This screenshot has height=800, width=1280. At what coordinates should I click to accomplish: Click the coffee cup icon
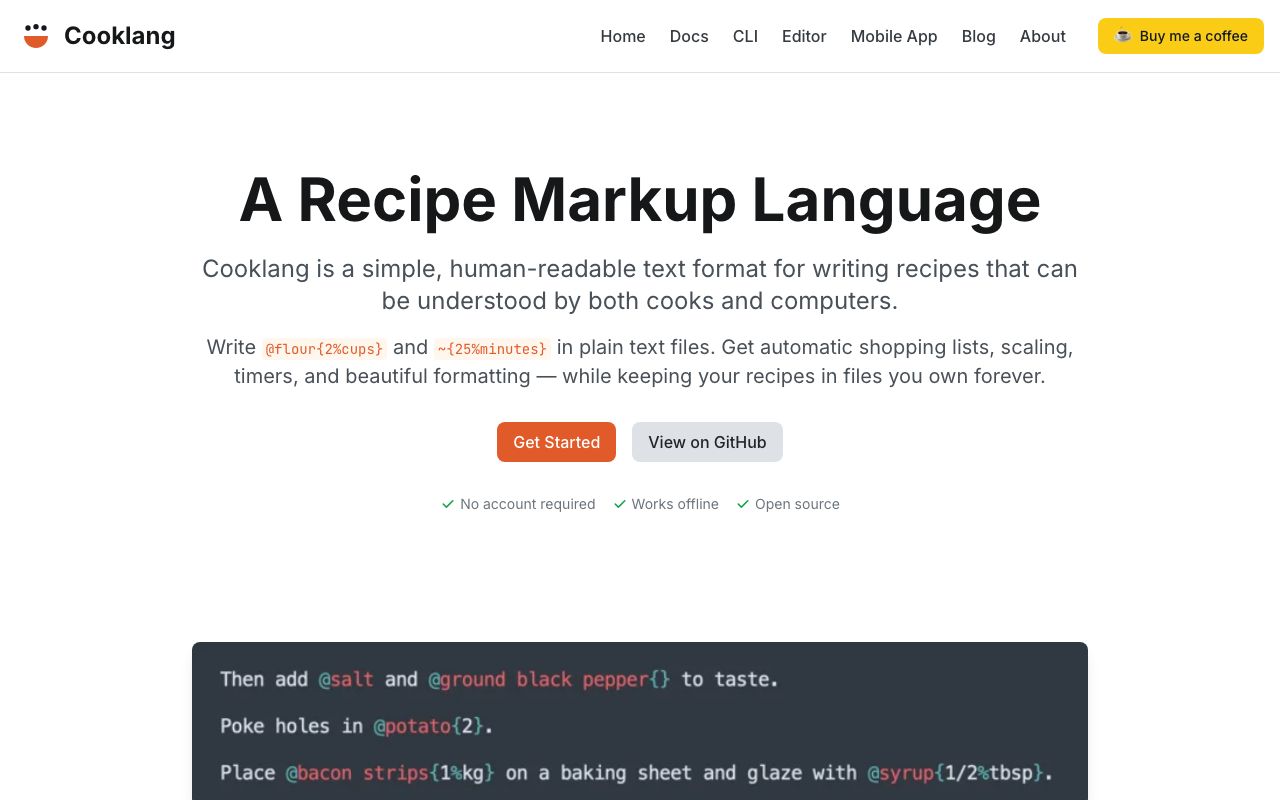tap(1123, 36)
